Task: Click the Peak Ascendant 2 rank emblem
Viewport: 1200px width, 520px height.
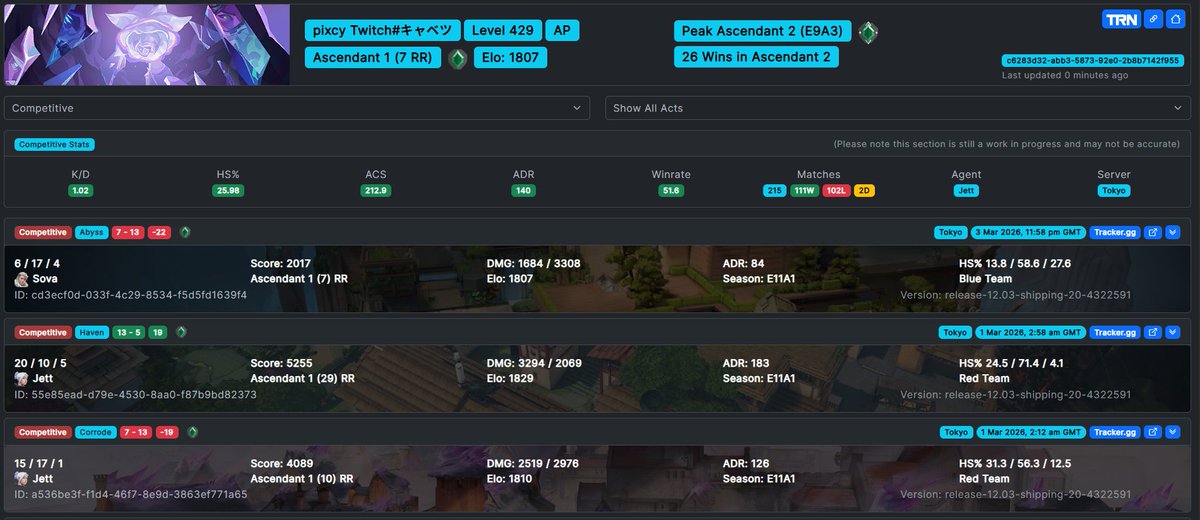Action: click(x=868, y=32)
